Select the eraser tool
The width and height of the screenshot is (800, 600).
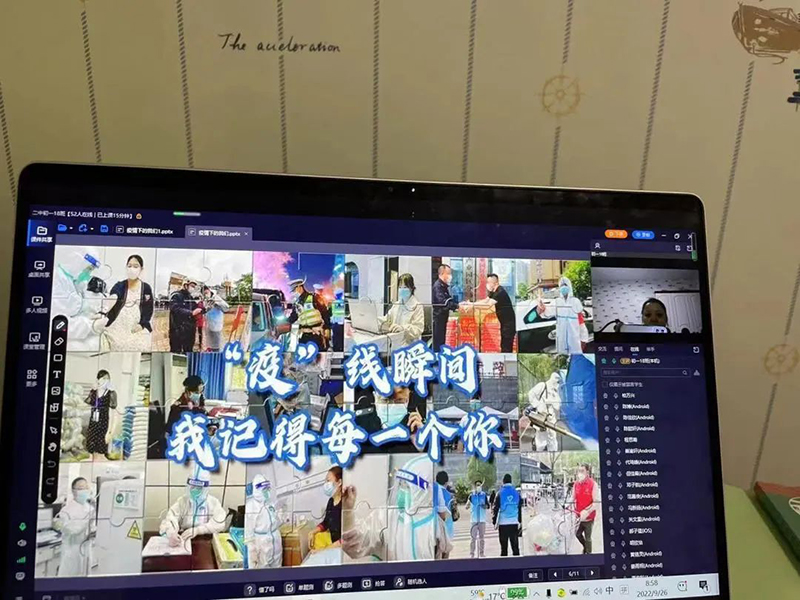[x=59, y=341]
